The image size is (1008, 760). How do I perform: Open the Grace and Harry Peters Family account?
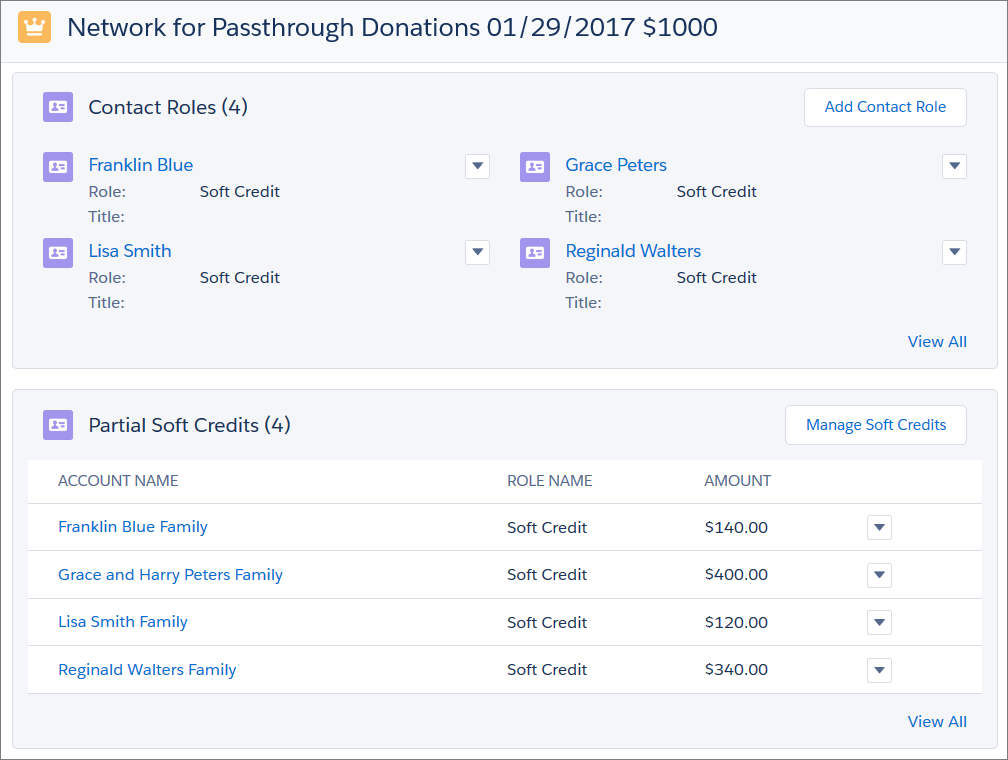point(170,575)
